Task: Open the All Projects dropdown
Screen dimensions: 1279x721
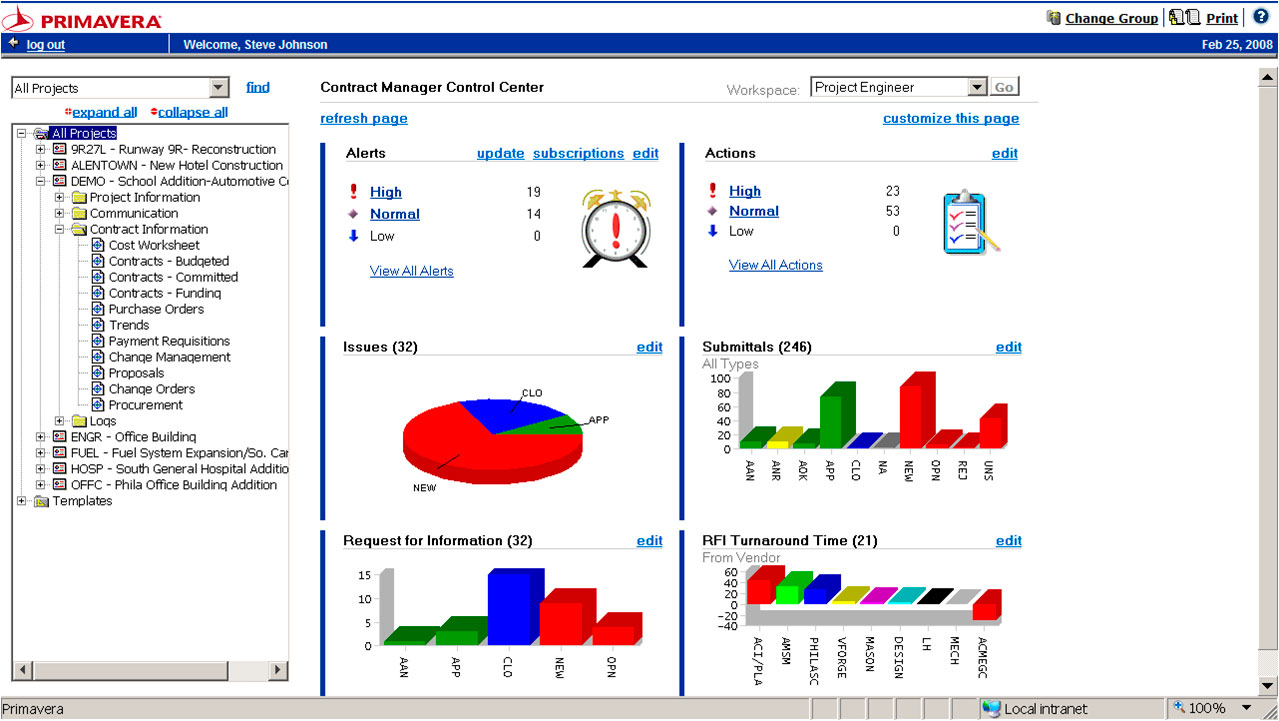Action: [x=219, y=88]
